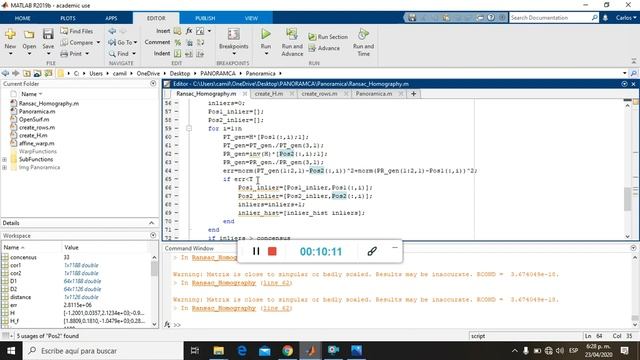The height and width of the screenshot is (360, 640).
Task: Click the comment percent icon
Action: (x=178, y=42)
